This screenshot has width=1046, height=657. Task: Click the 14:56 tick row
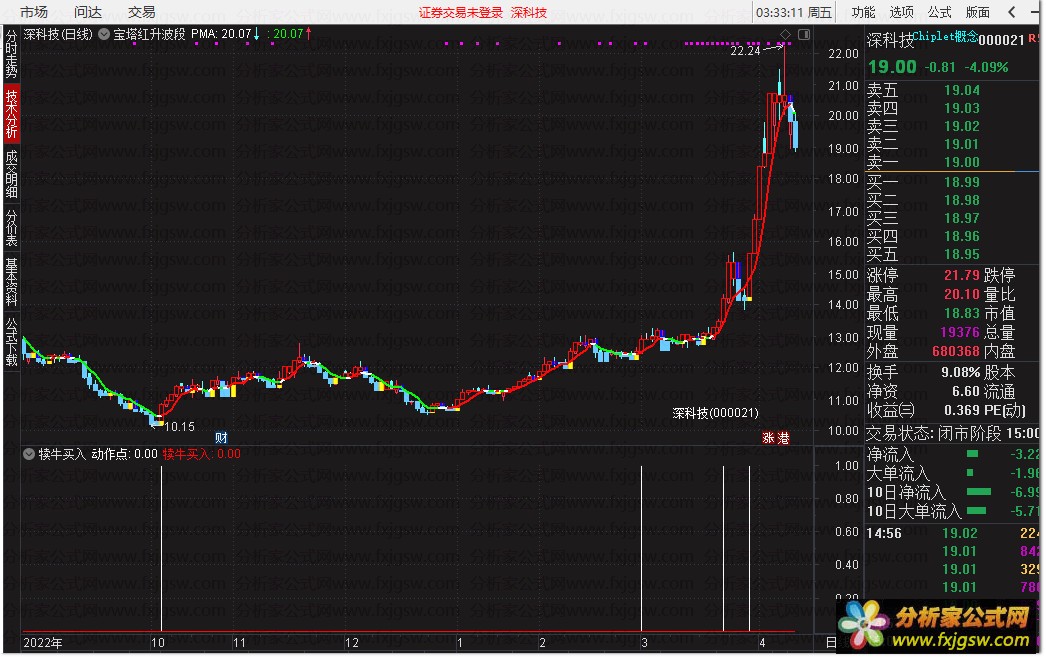point(953,534)
